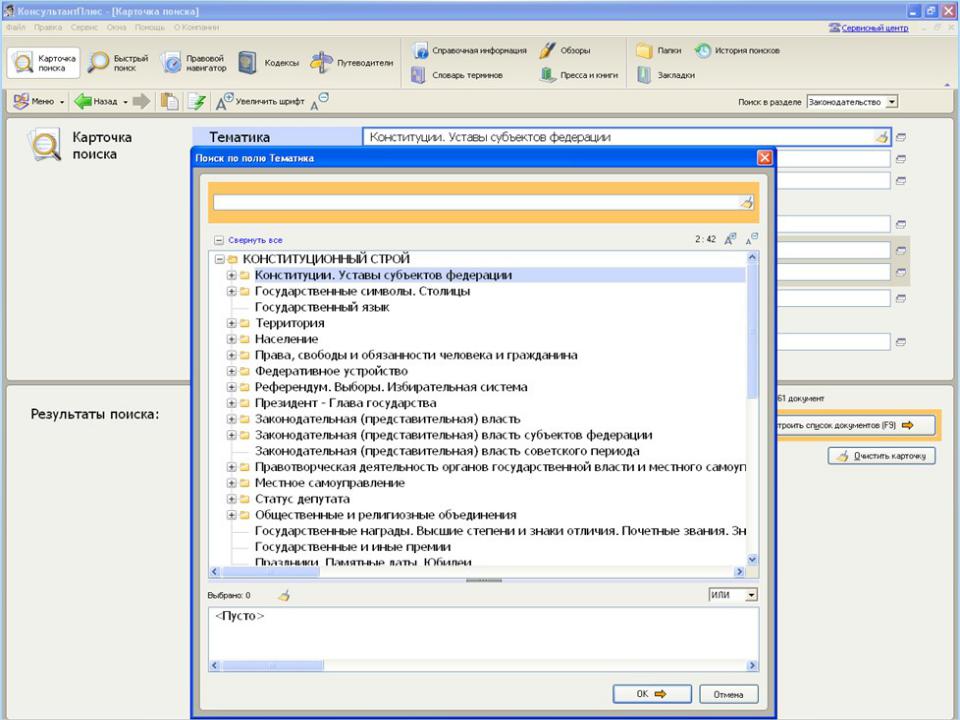960x720 pixels.
Task: Decrease font icon in dialog
Action: coord(752,239)
